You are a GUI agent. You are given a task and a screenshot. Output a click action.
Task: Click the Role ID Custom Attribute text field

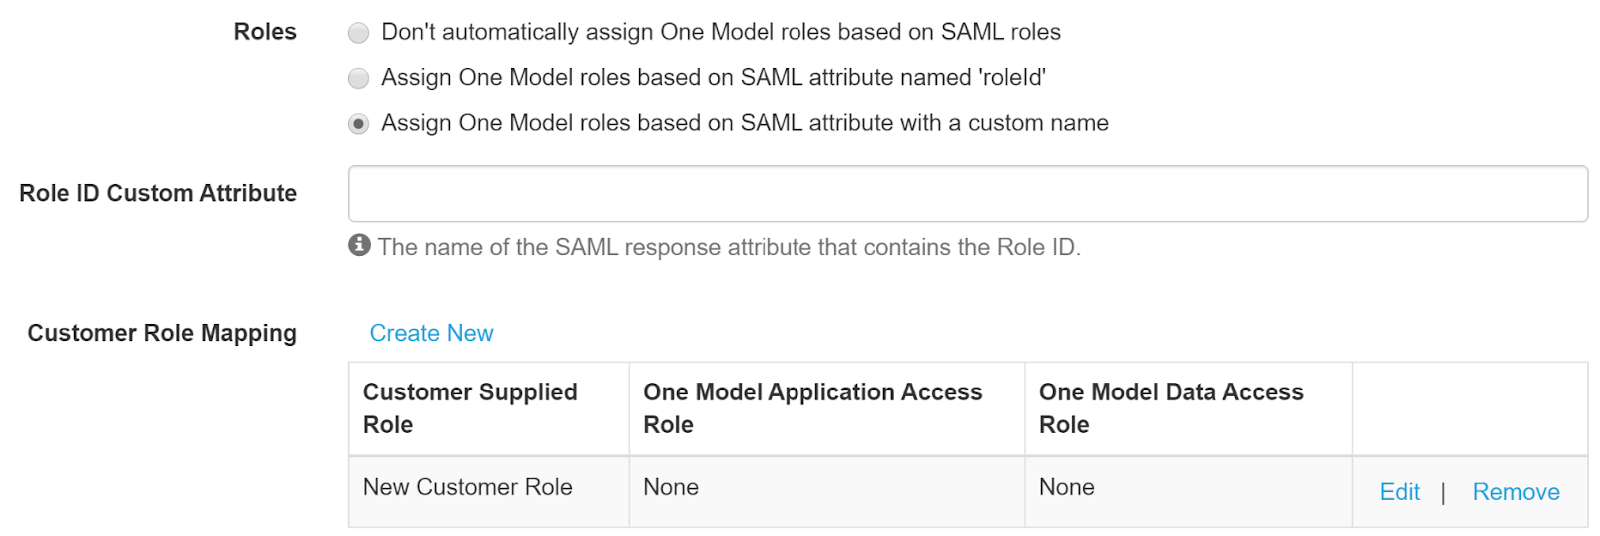pos(967,194)
